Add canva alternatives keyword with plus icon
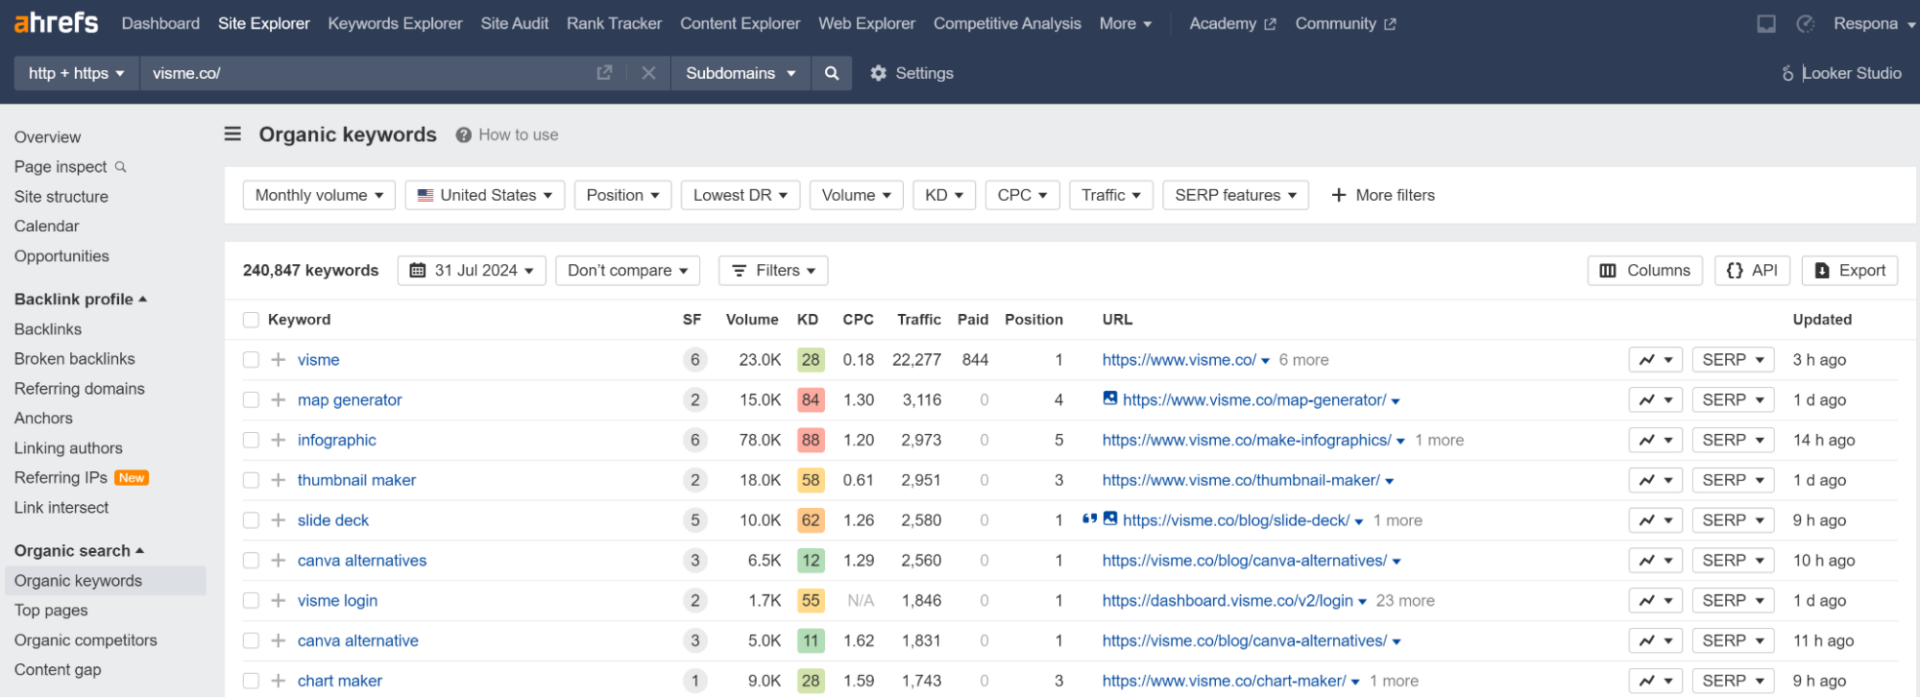1920x698 pixels. 278,561
